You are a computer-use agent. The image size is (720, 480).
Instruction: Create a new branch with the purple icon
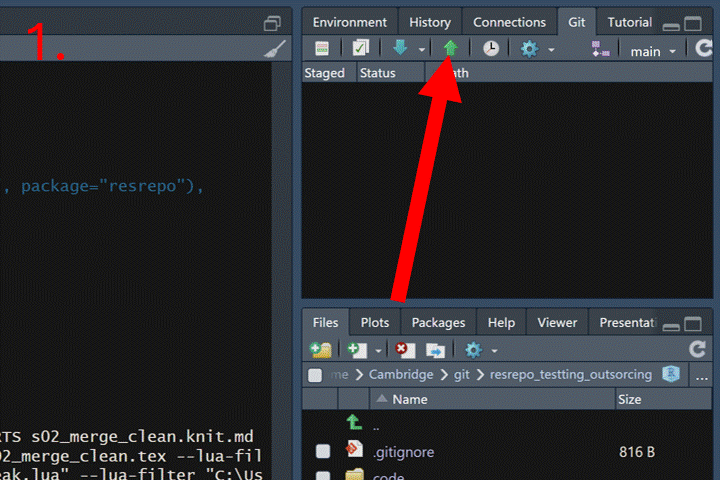[601, 49]
